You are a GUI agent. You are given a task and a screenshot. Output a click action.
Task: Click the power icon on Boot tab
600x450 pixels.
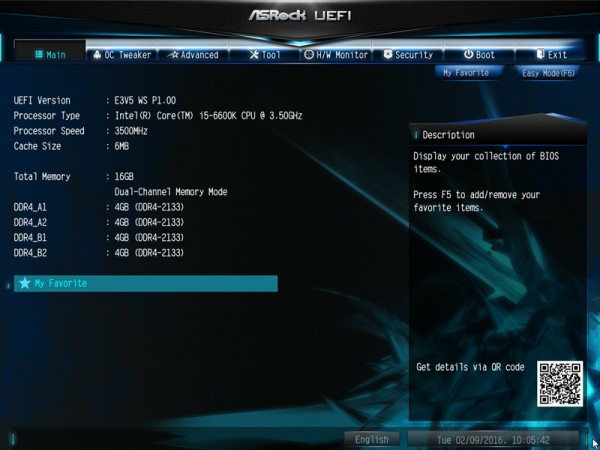click(x=468, y=54)
